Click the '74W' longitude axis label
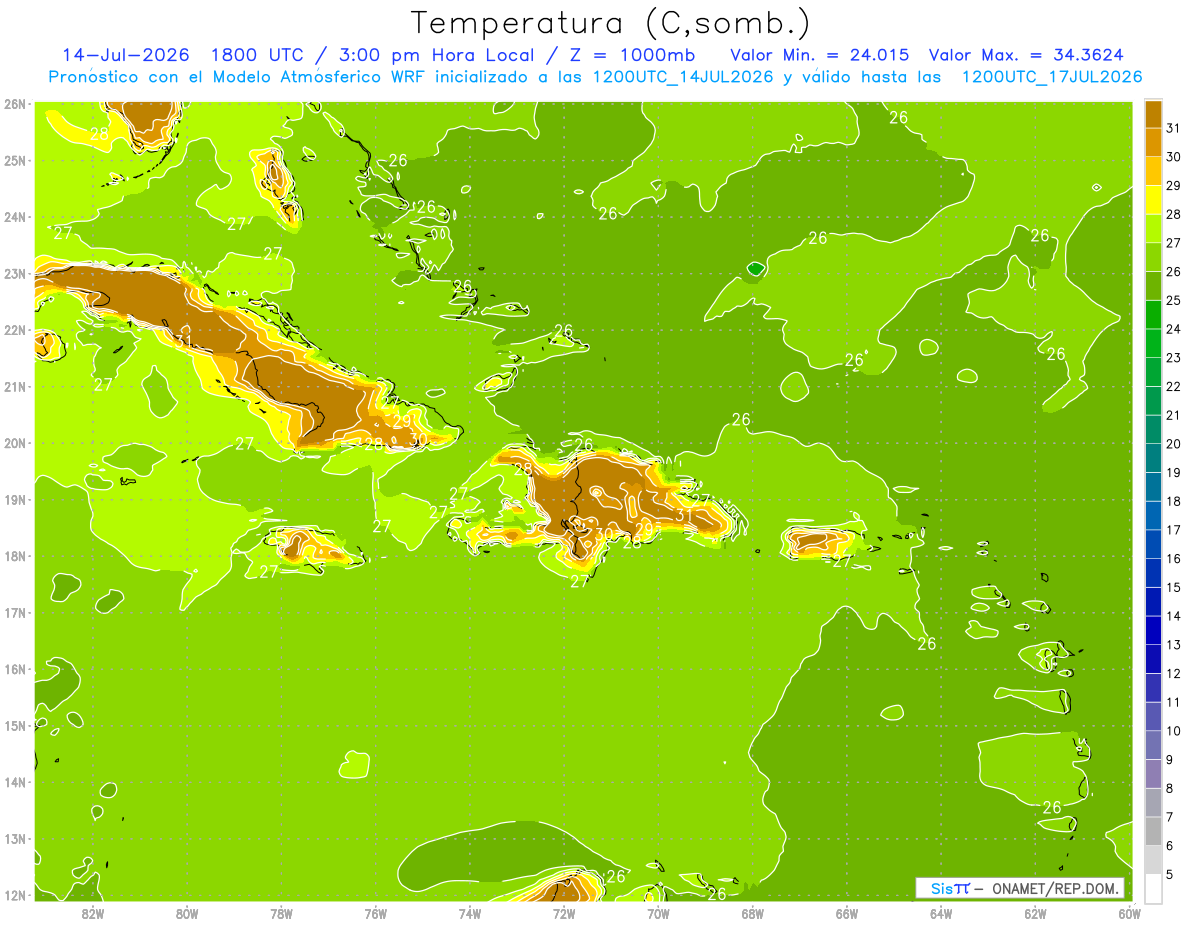 [x=470, y=913]
